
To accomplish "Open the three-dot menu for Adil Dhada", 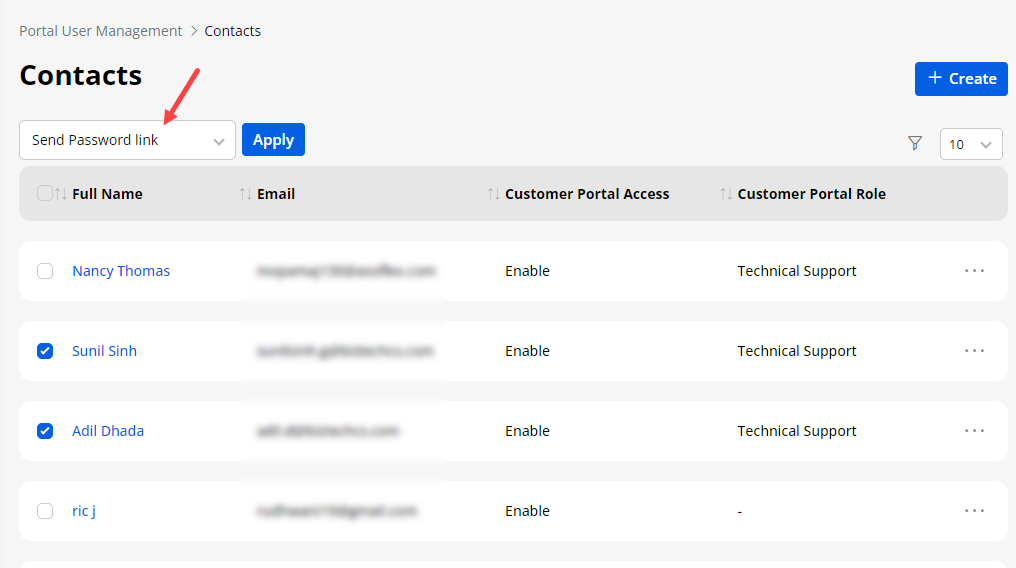I will pos(974,431).
